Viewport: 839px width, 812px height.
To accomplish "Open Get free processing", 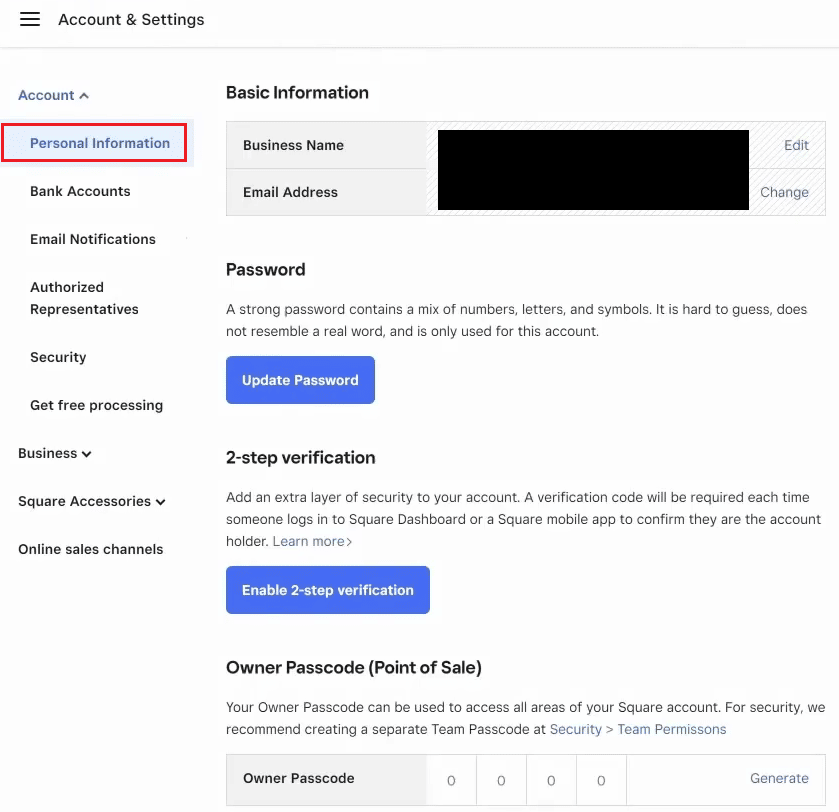I will click(96, 405).
